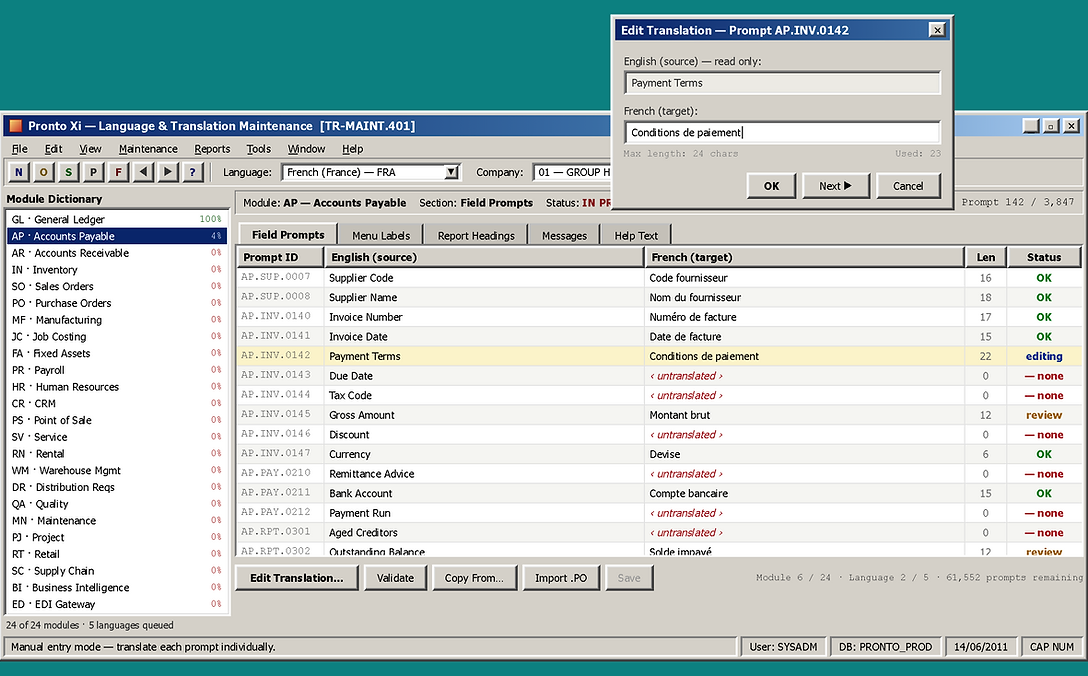Image resolution: width=1088 pixels, height=676 pixels.
Task: Switch to the Menu Labels tab
Action: [381, 235]
